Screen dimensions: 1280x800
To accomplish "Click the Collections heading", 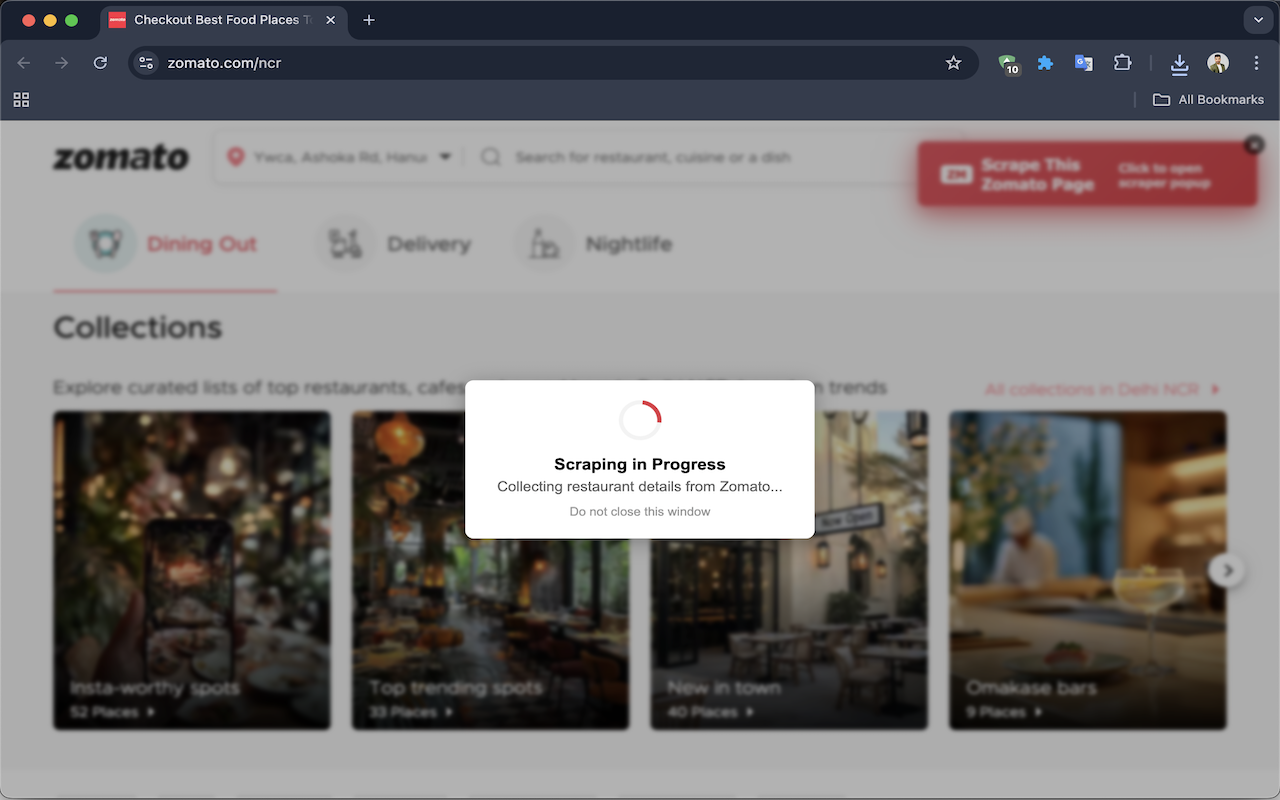I will click(x=138, y=327).
